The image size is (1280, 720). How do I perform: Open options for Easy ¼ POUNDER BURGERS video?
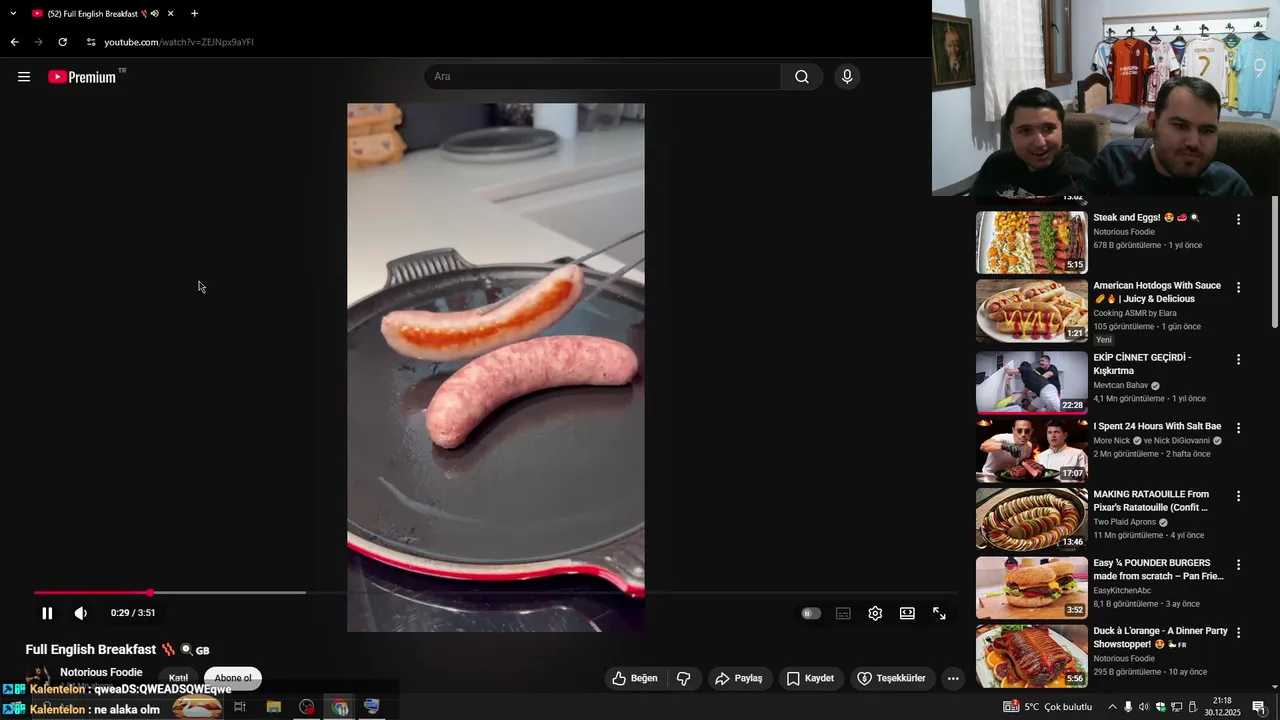tap(1238, 564)
